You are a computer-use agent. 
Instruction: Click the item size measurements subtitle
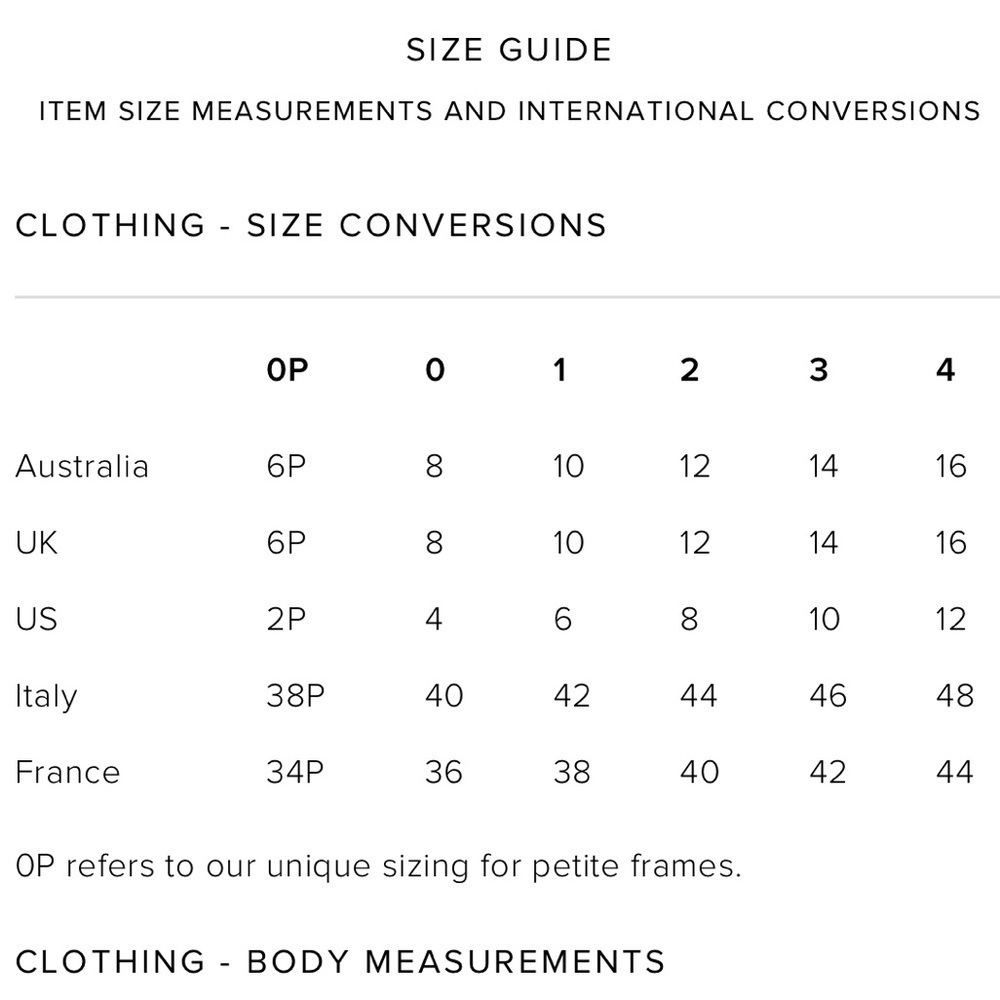tap(509, 111)
